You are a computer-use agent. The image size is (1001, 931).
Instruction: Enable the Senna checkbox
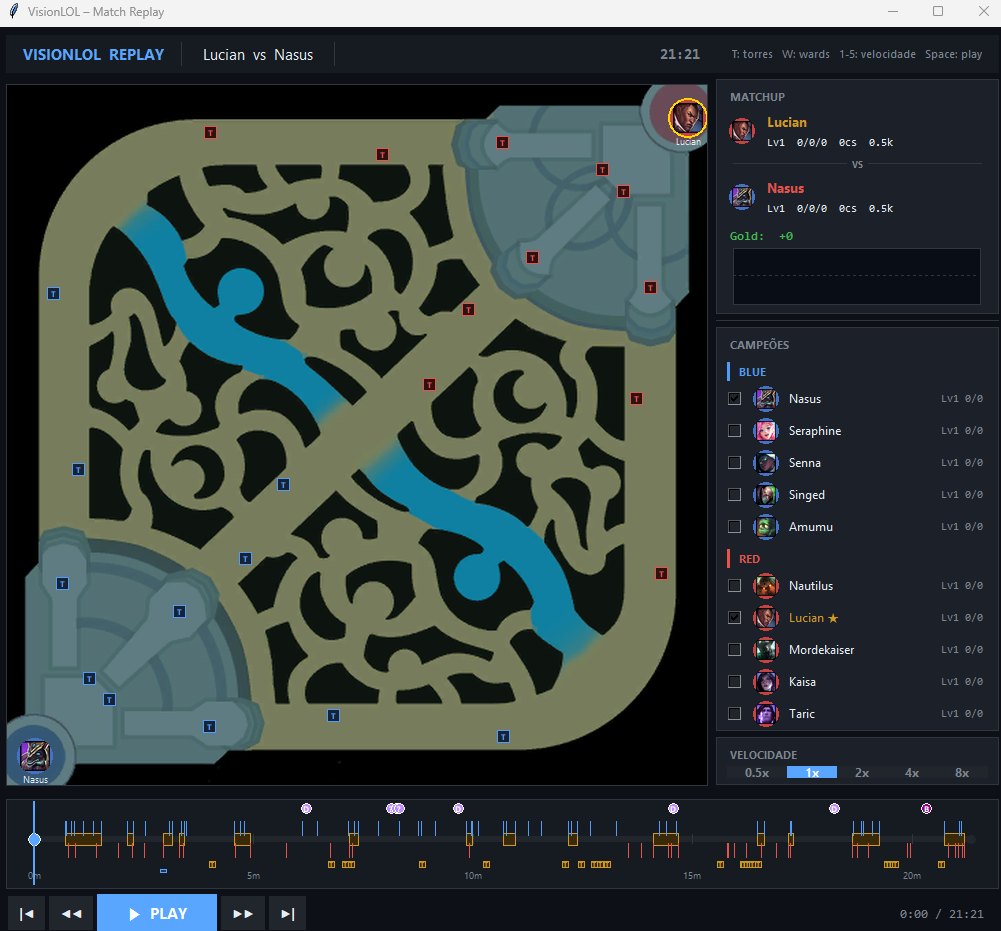coord(734,462)
